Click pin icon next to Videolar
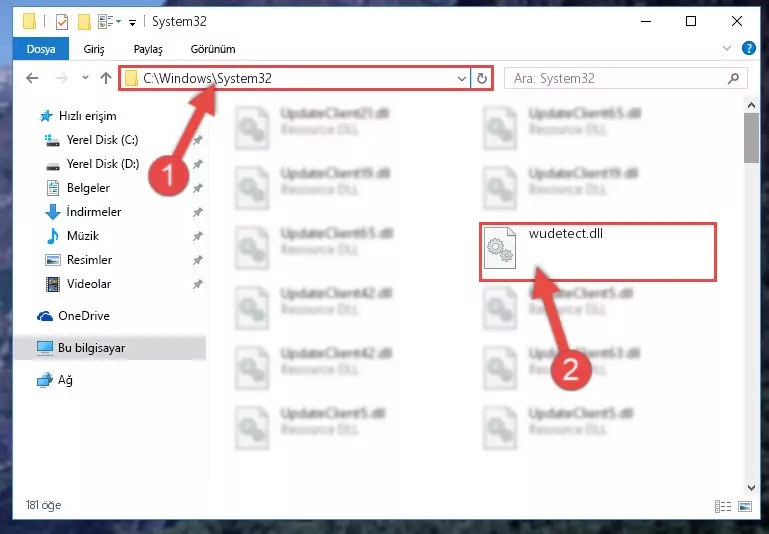 (198, 284)
